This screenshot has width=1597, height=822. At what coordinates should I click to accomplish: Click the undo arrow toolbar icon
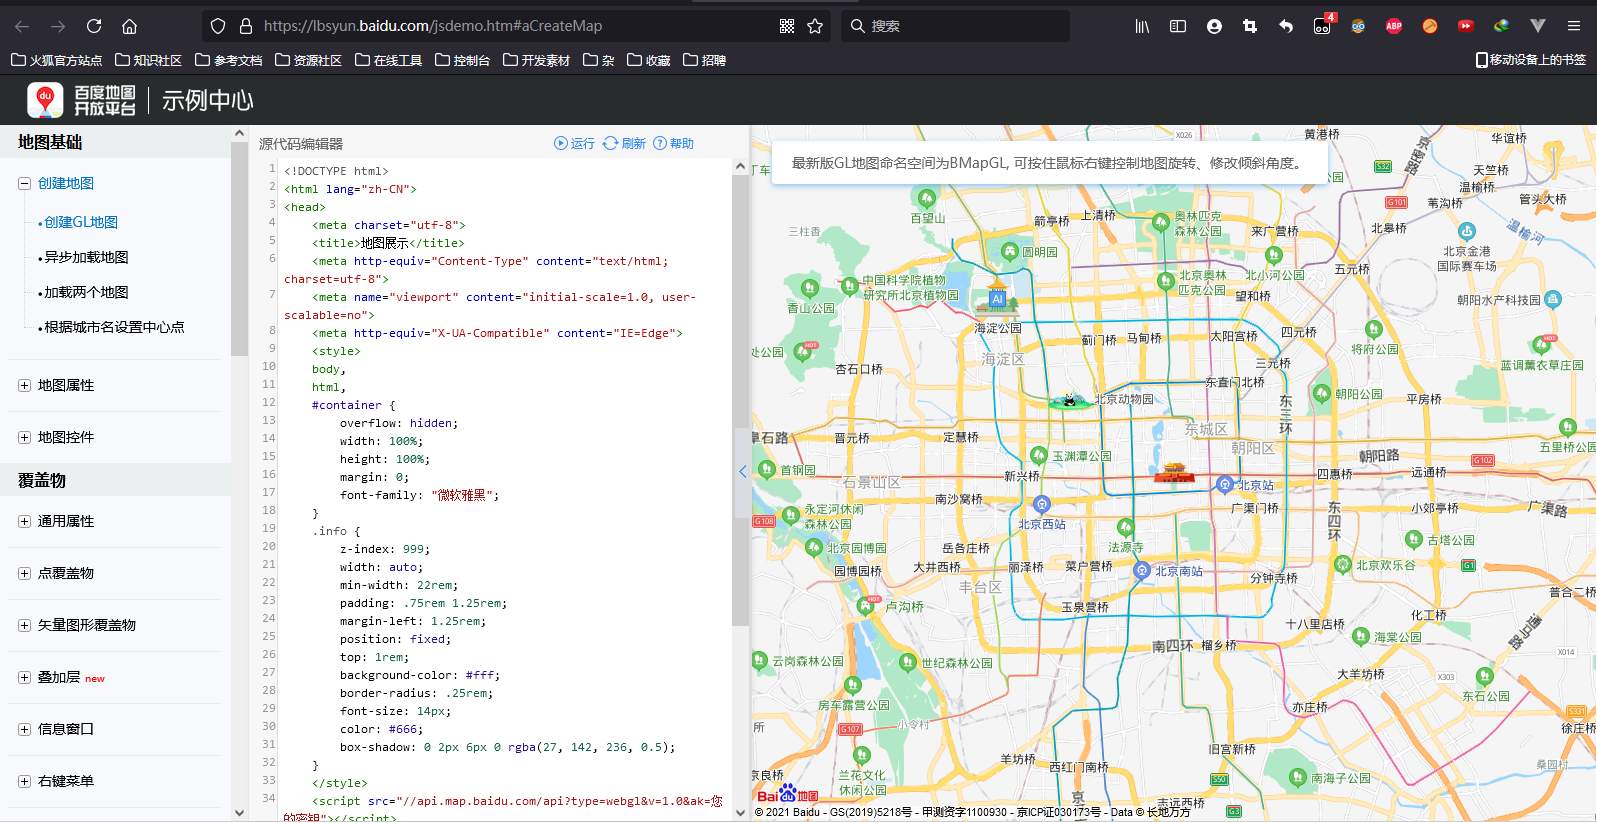pos(1286,26)
